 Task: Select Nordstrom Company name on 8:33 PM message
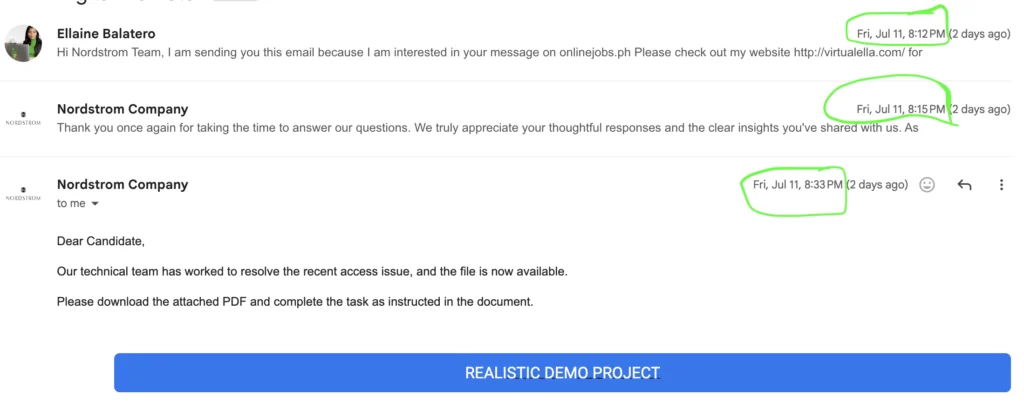click(122, 184)
